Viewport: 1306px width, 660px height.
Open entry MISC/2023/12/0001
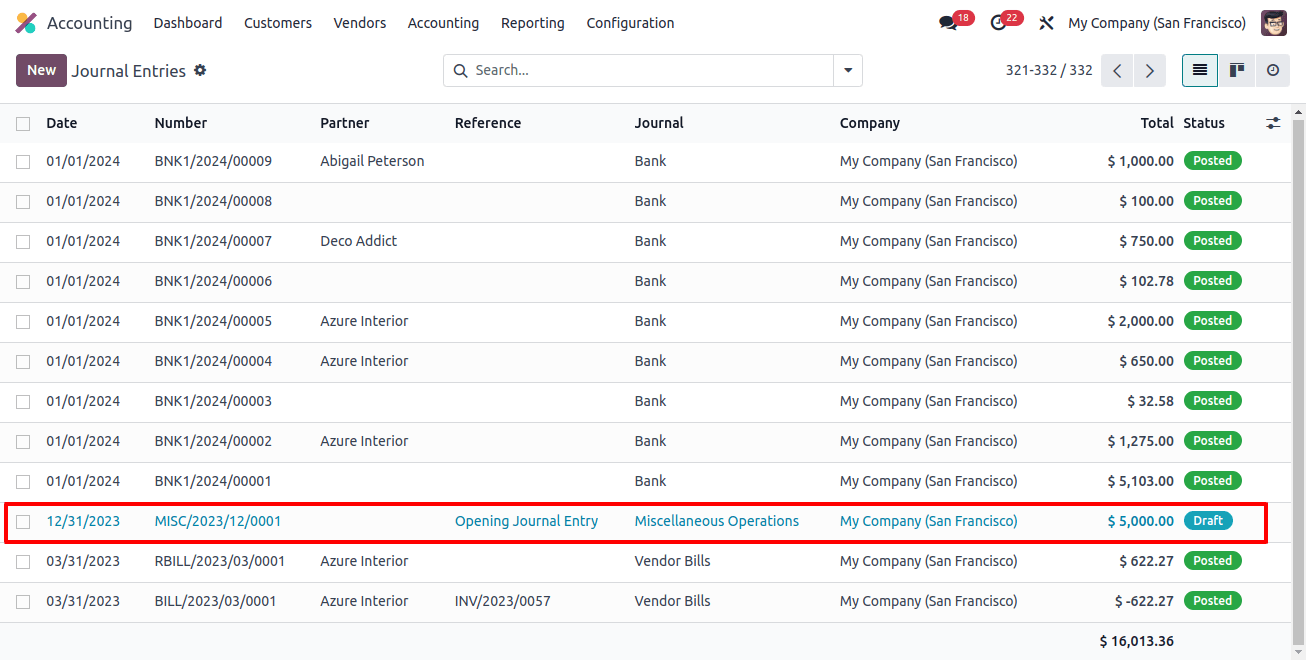click(x=218, y=521)
